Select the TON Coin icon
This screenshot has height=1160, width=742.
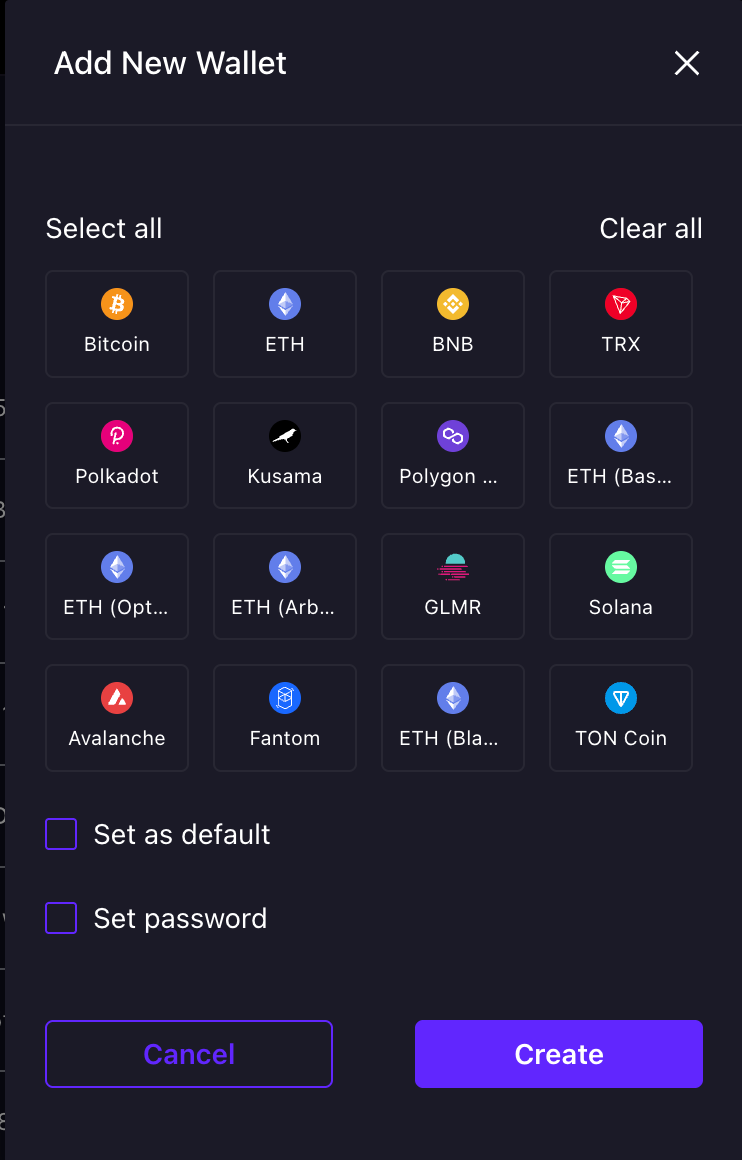pyautogui.click(x=621, y=698)
